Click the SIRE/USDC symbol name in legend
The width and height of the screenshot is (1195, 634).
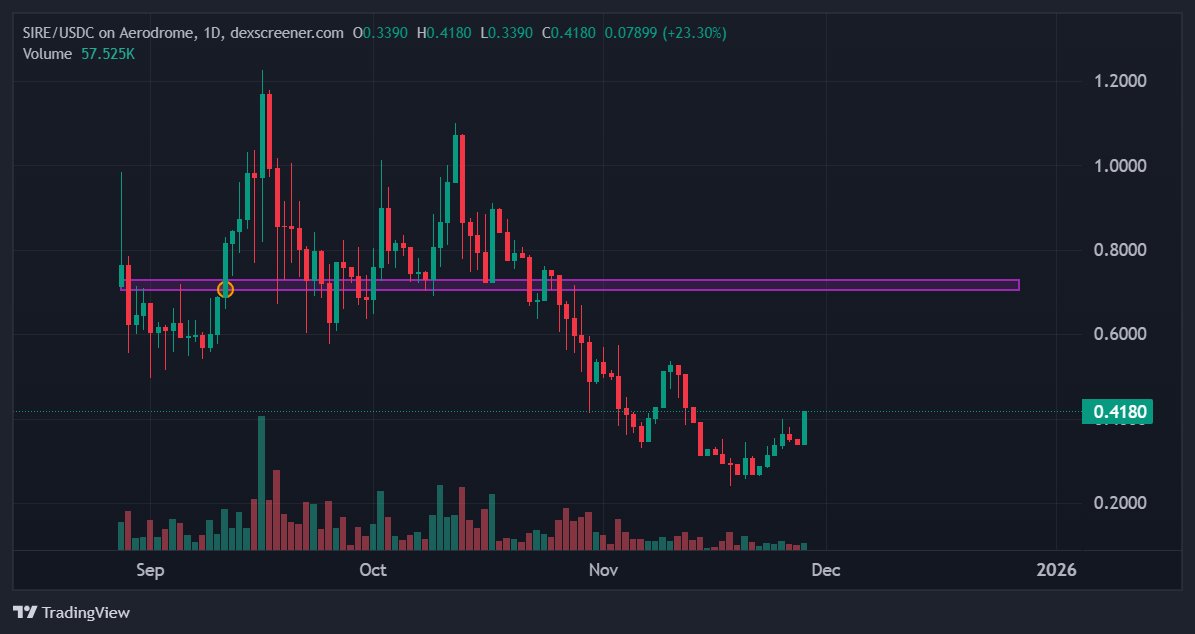[60, 31]
